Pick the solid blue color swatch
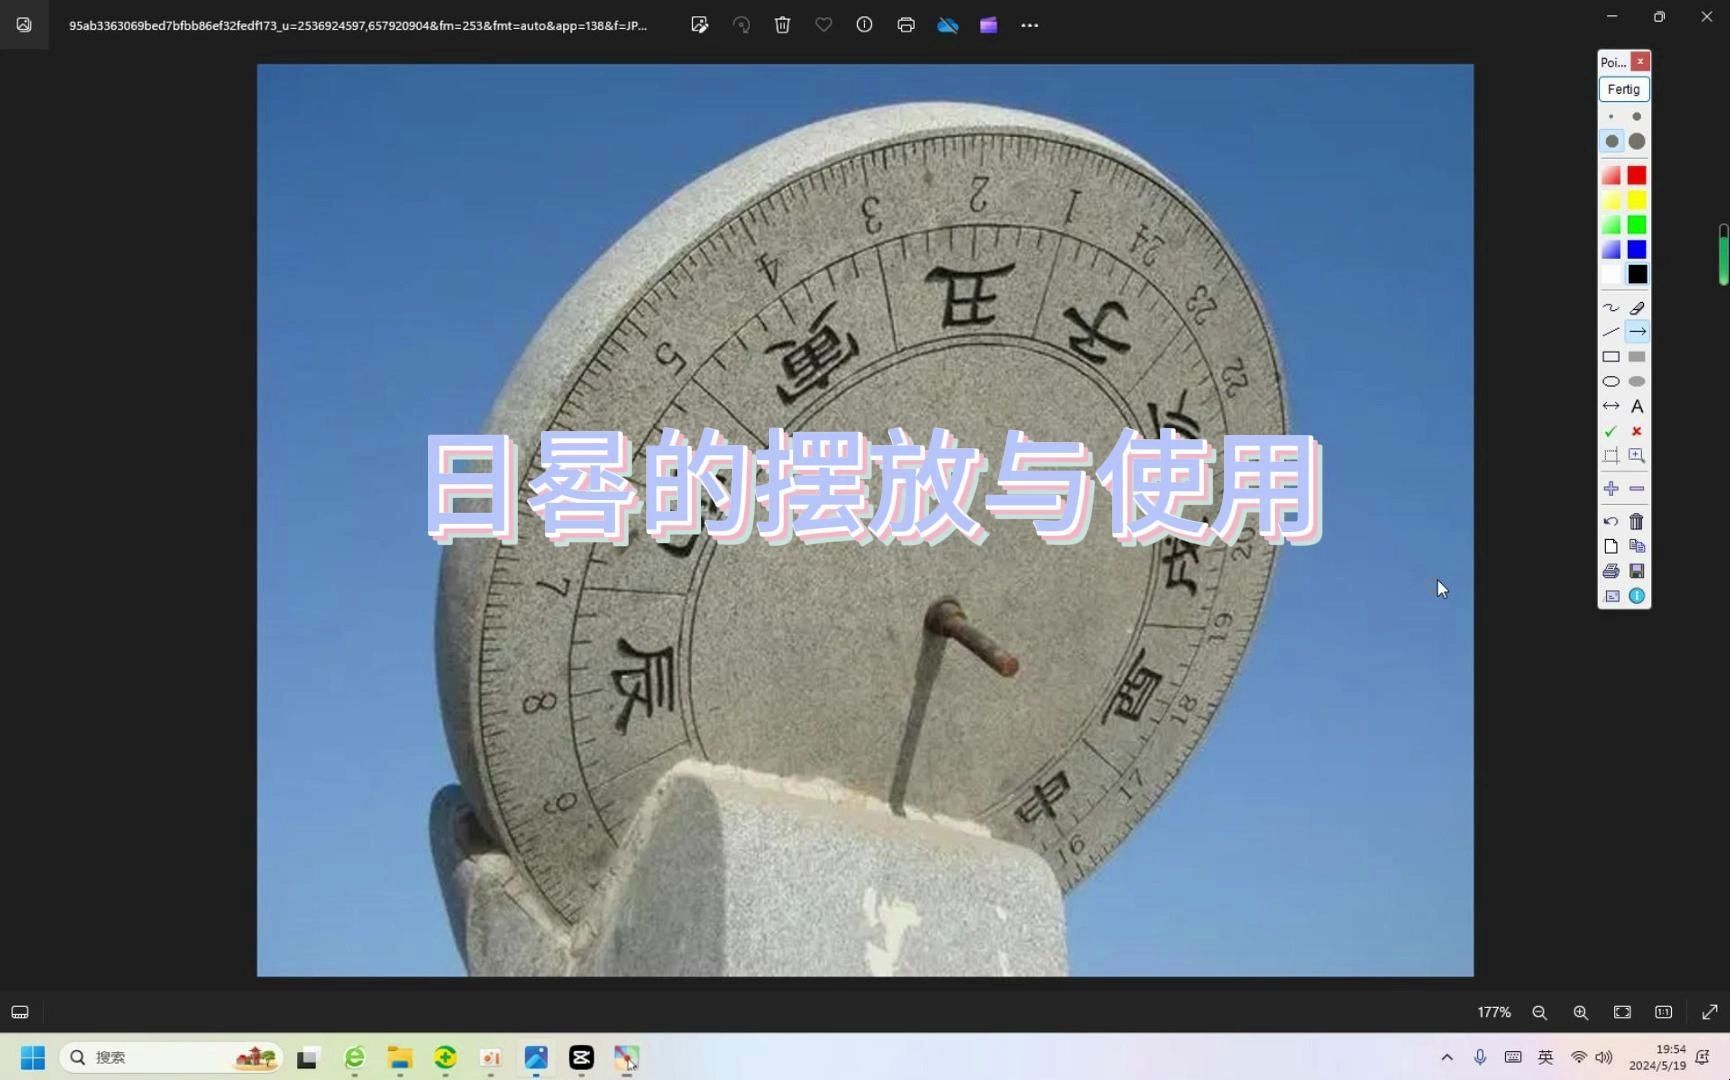 coord(1636,250)
